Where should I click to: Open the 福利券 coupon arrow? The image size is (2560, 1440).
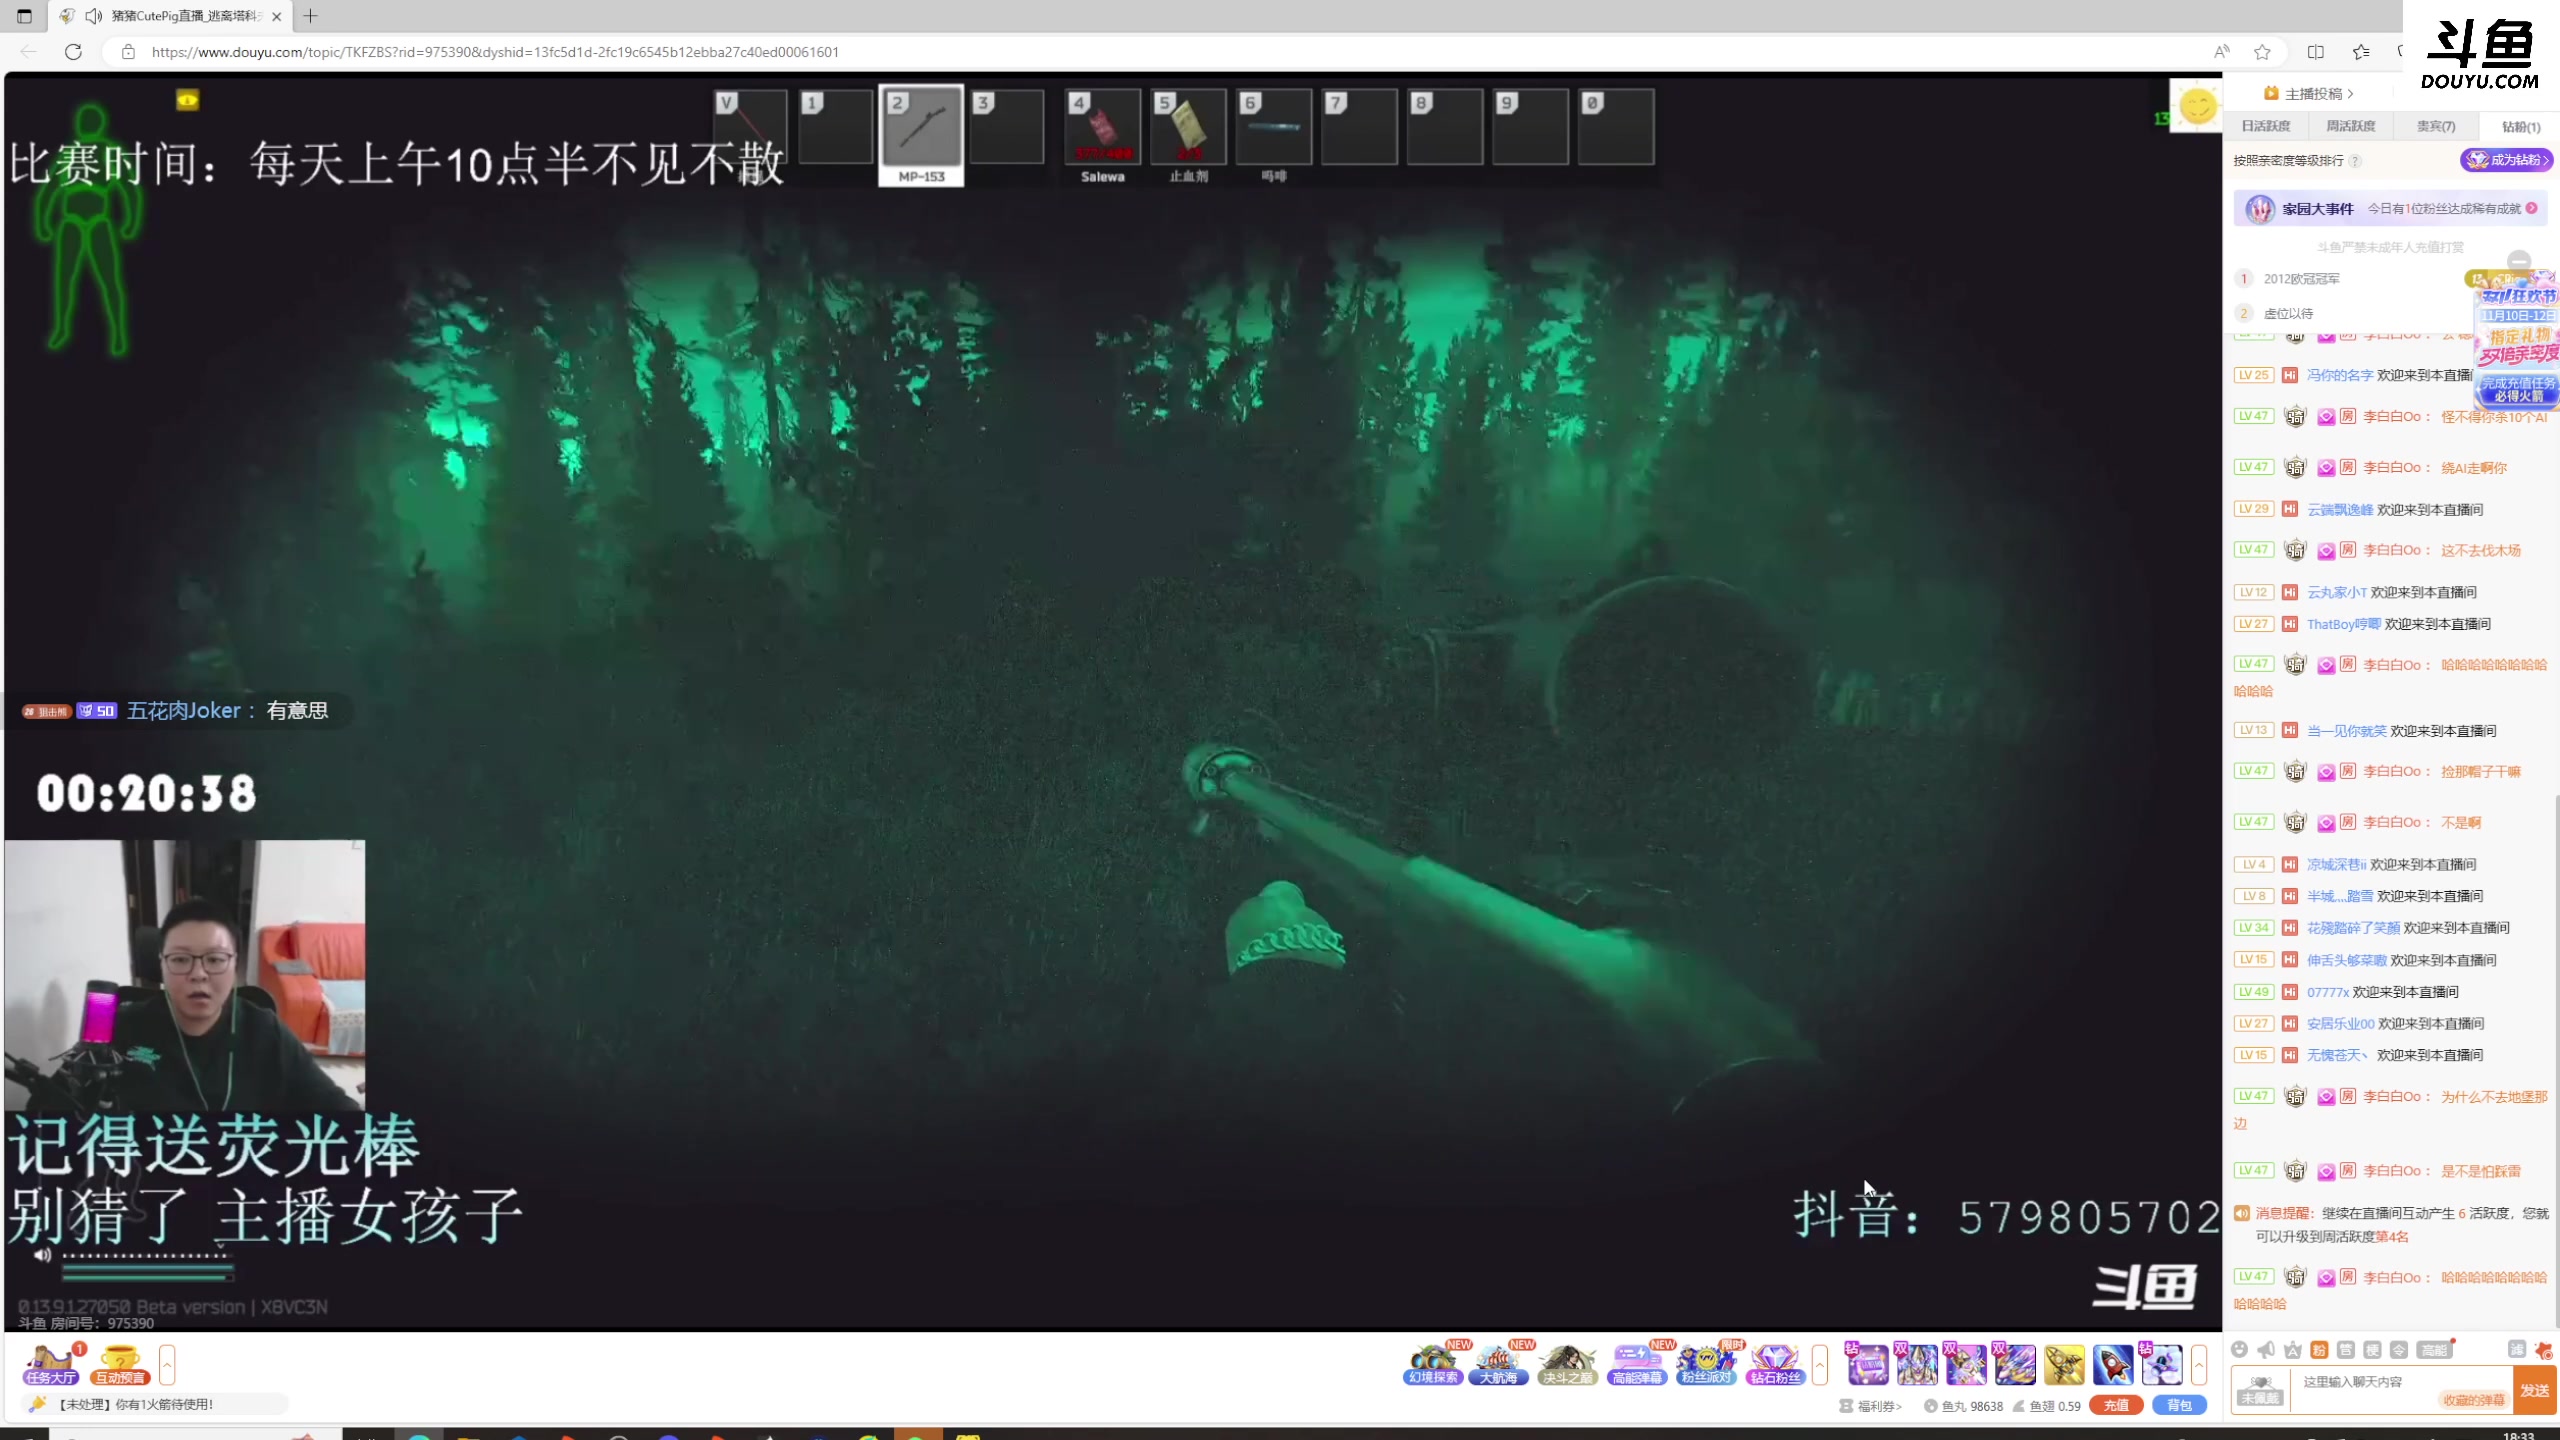[x=1871, y=1406]
